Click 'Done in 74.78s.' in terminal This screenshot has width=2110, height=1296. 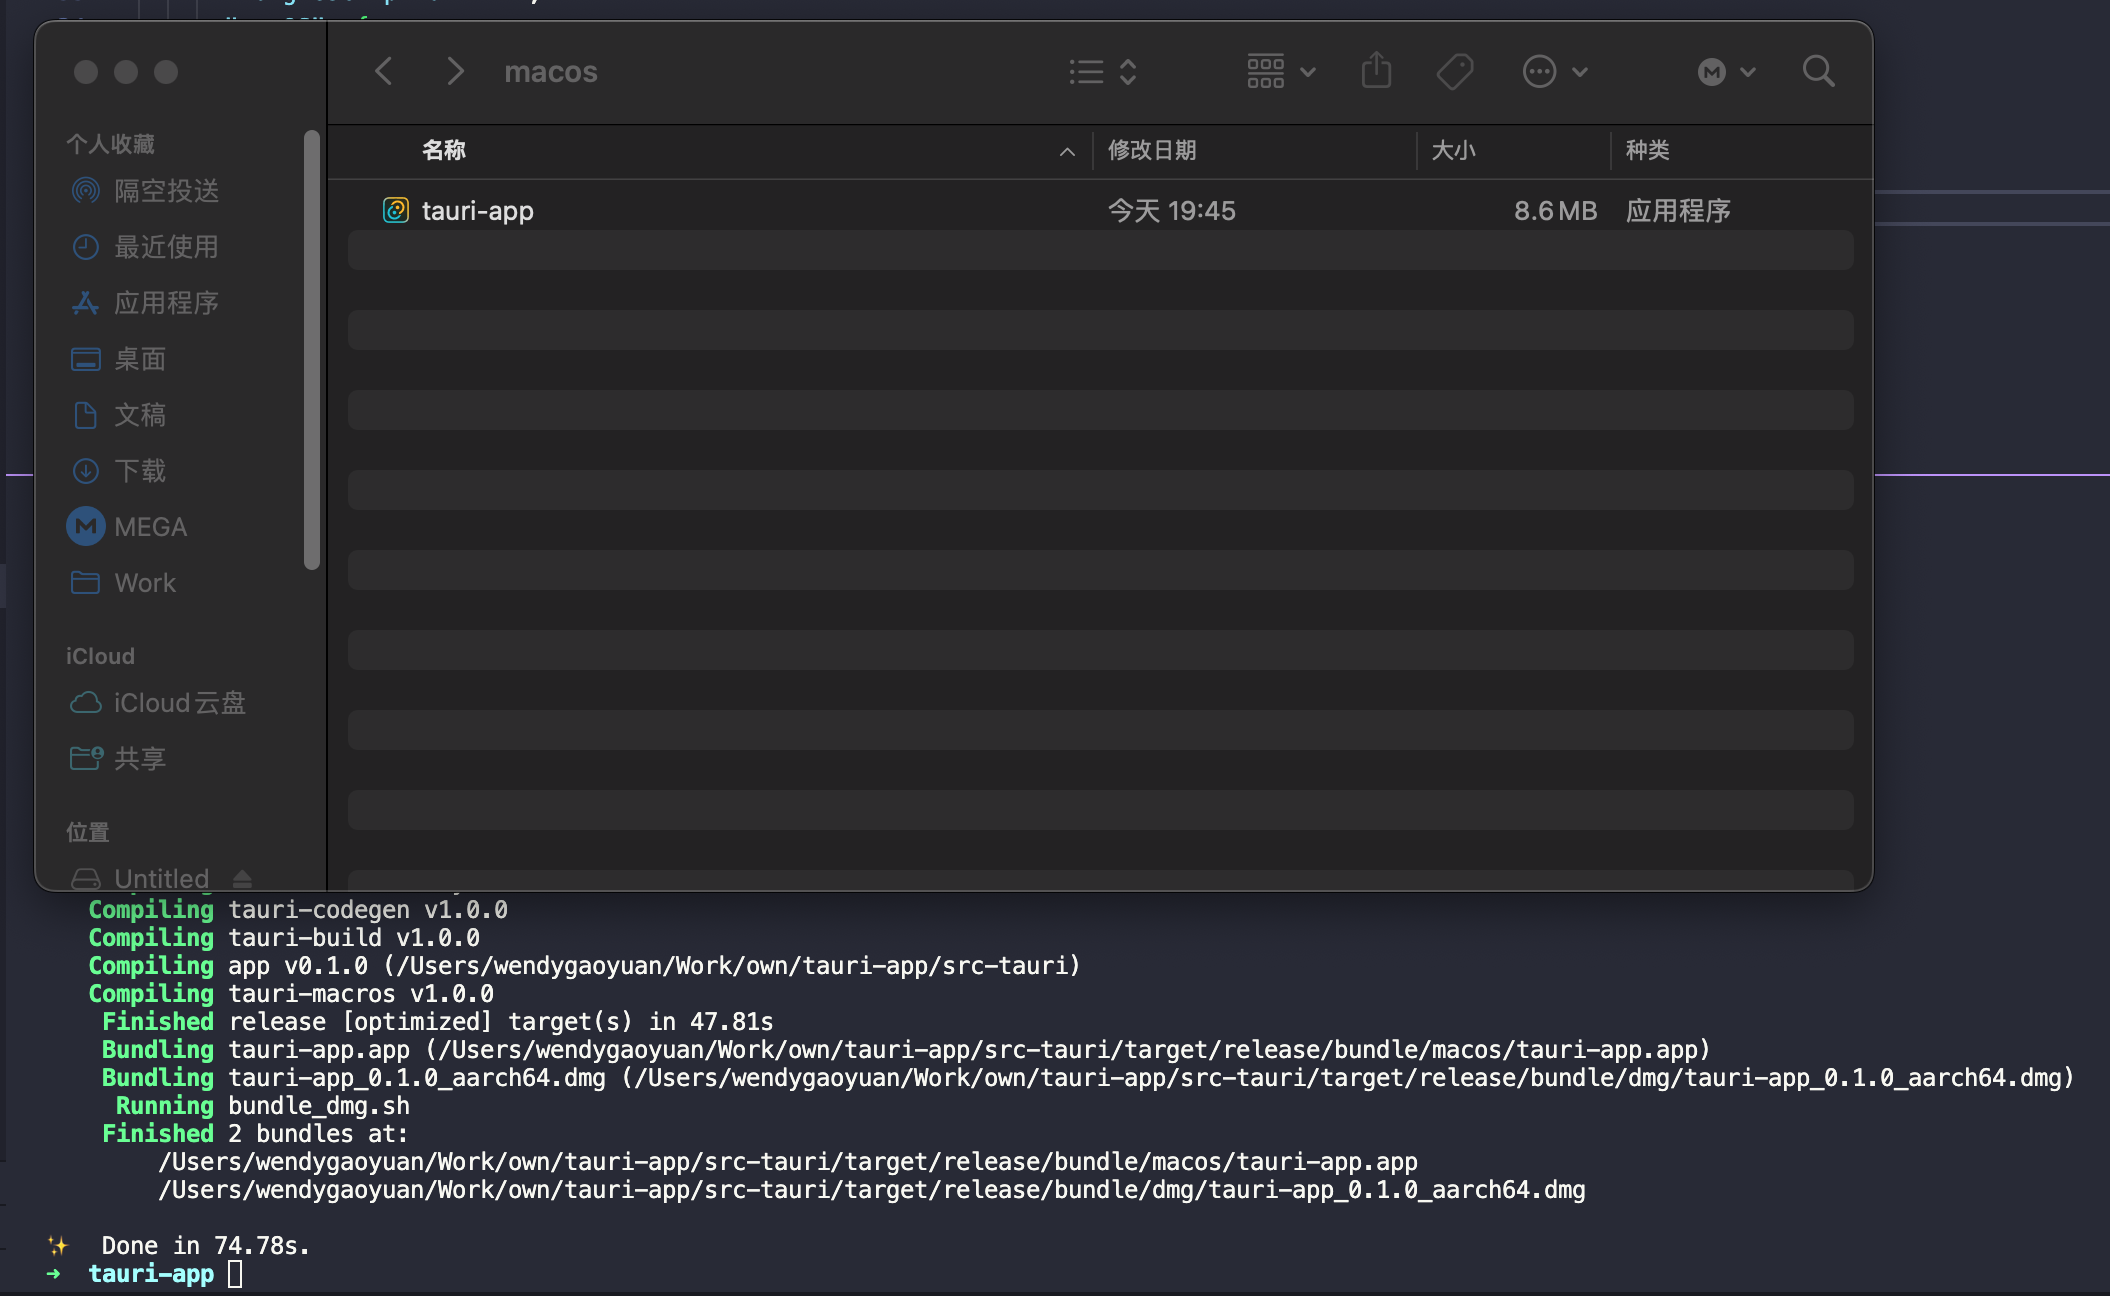click(206, 1246)
